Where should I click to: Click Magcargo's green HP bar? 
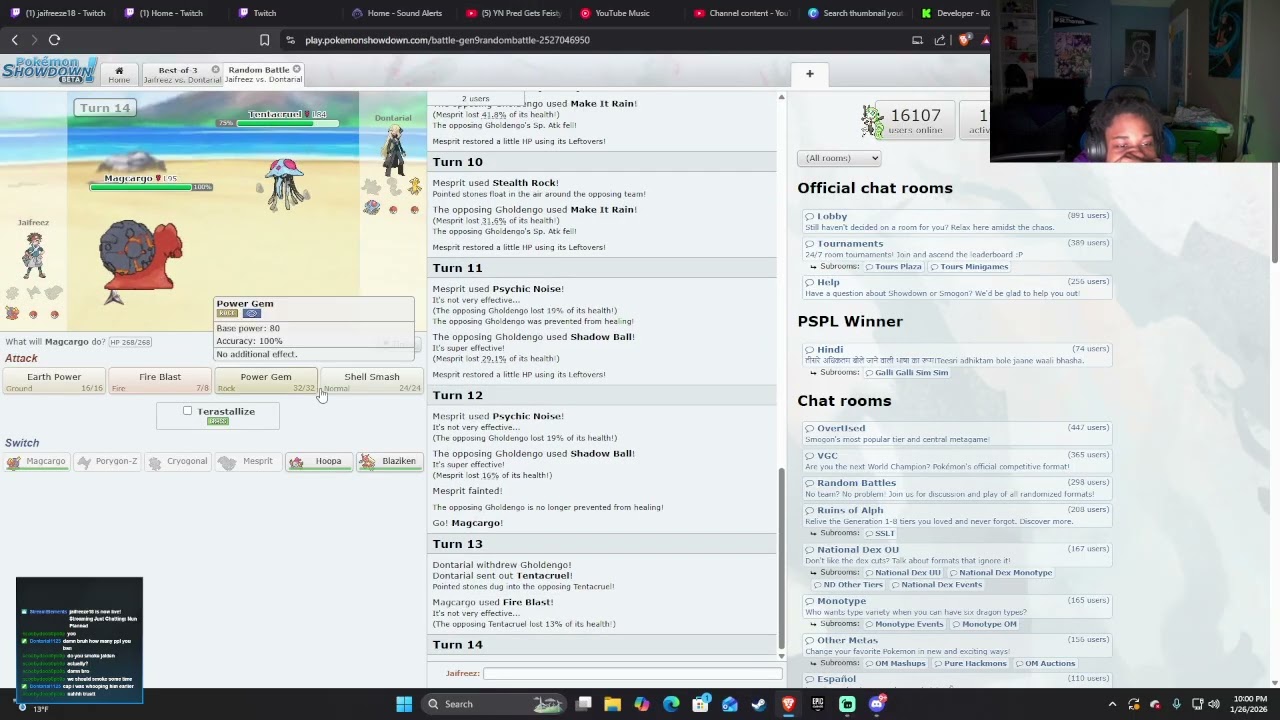pyautogui.click(x=140, y=187)
